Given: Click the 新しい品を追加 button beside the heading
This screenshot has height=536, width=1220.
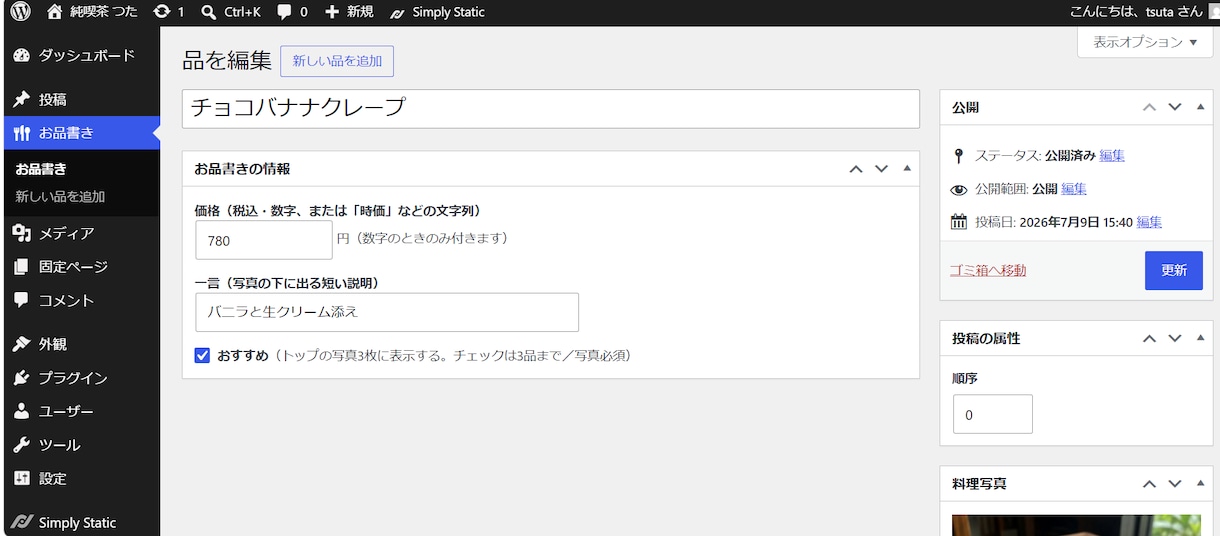Looking at the screenshot, I should pos(337,61).
